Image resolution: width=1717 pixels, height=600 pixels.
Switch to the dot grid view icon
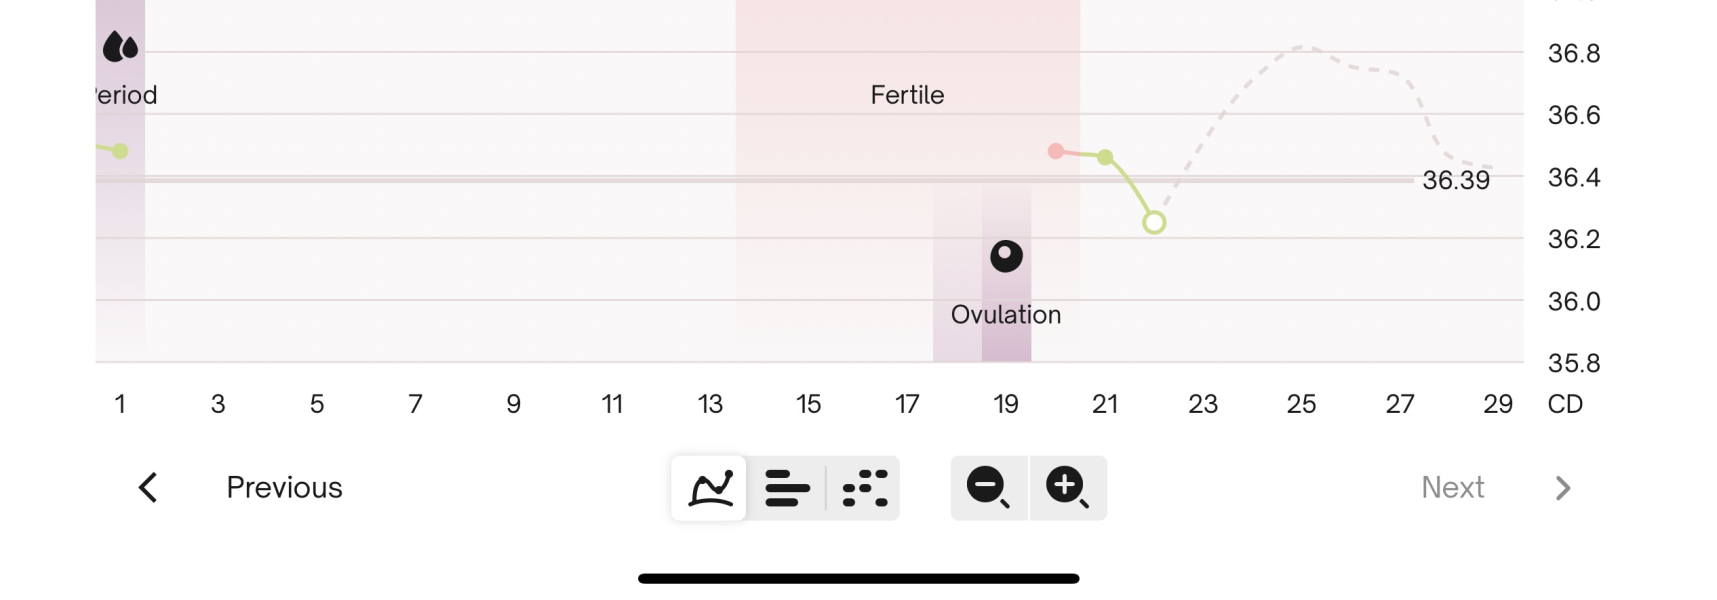click(x=865, y=488)
